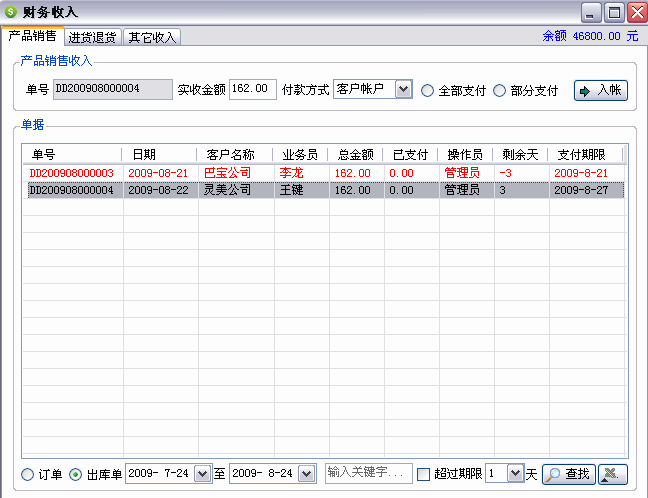648x498 pixels.
Task: Sort by the 日期 column header
Action: [160, 155]
